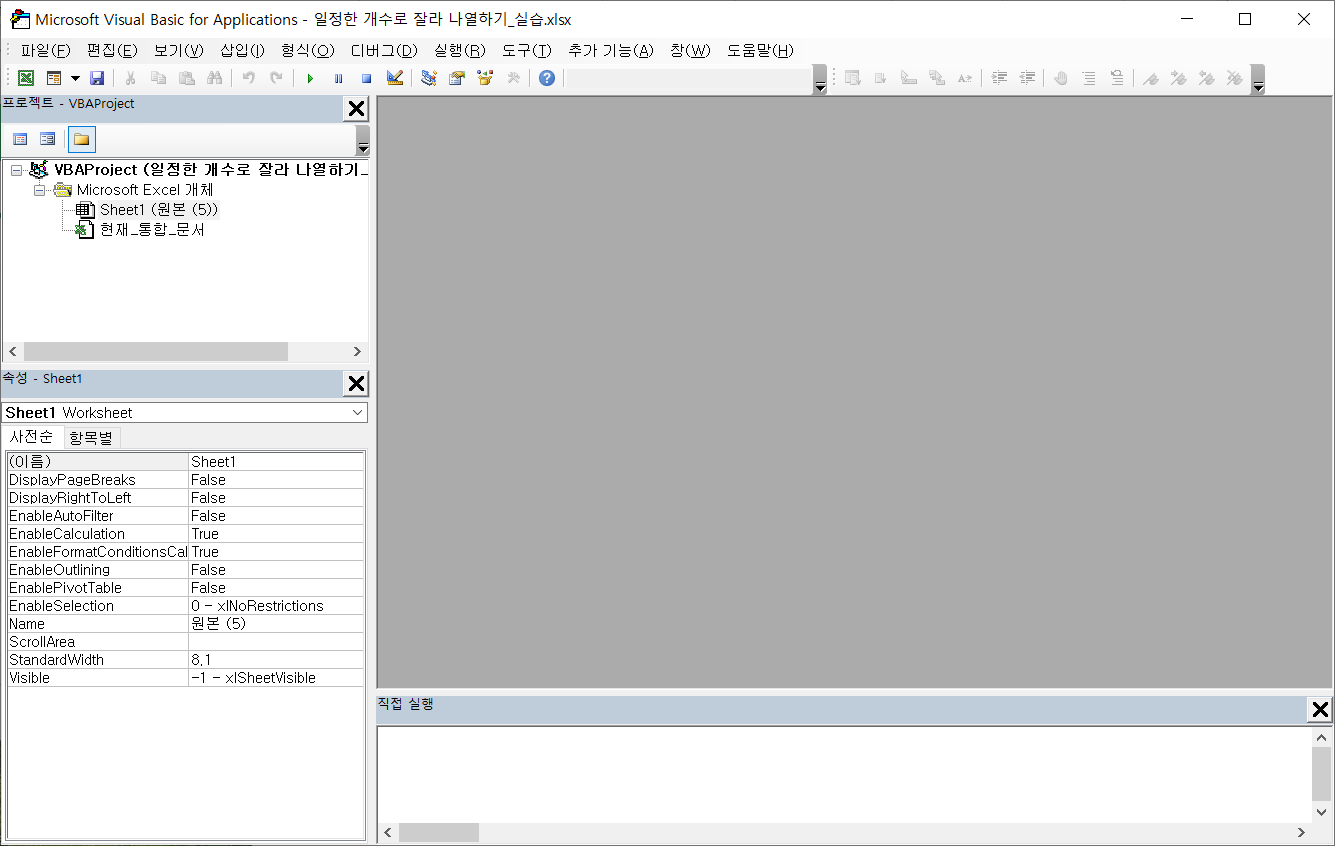Click the Undo arrow icon

(x=248, y=78)
